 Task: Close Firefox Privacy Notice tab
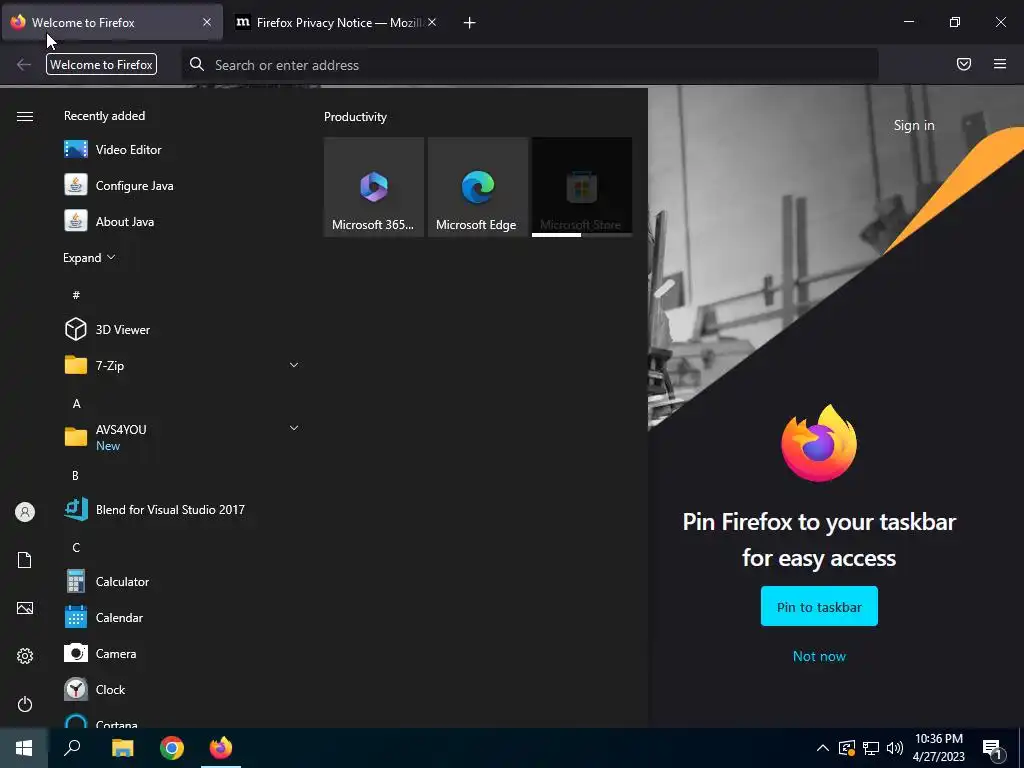tap(432, 22)
